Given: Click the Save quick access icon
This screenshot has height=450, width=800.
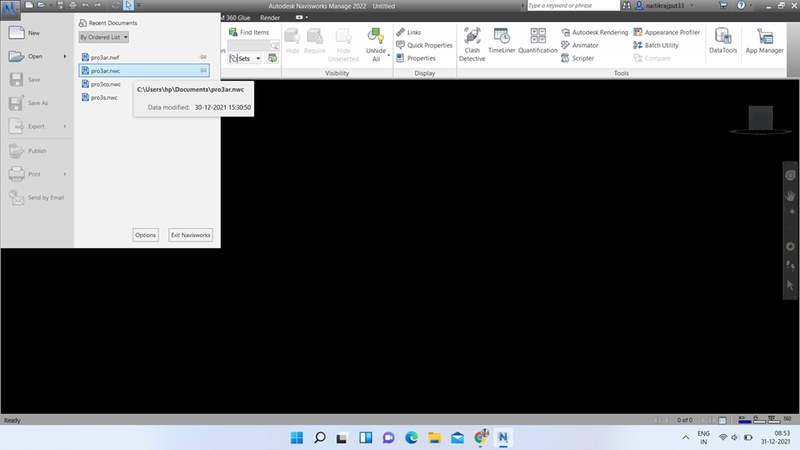Looking at the screenshot, I should click(x=60, y=5).
